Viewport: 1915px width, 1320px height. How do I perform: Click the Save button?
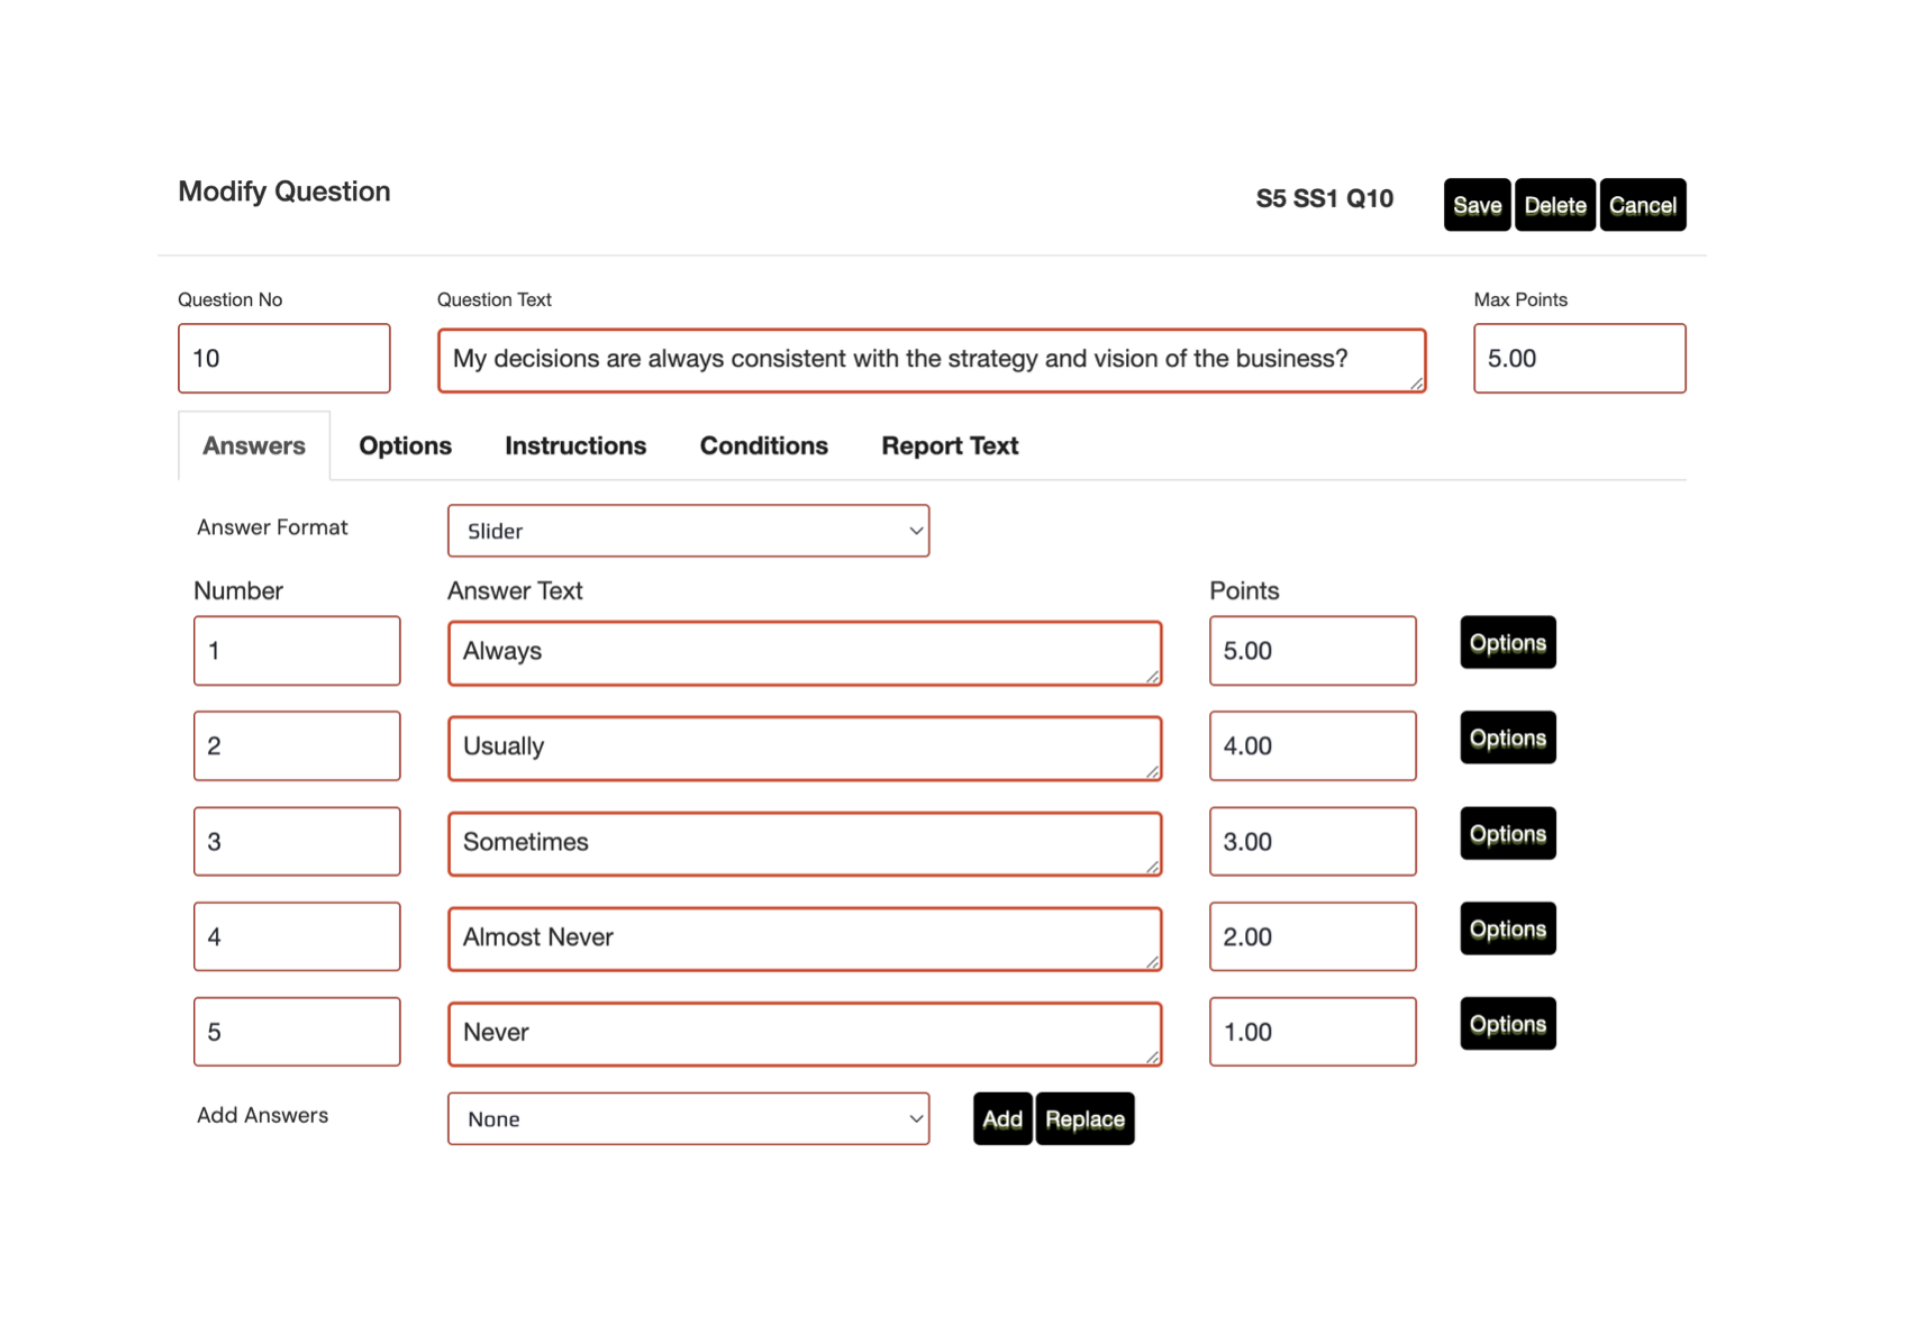[1476, 204]
